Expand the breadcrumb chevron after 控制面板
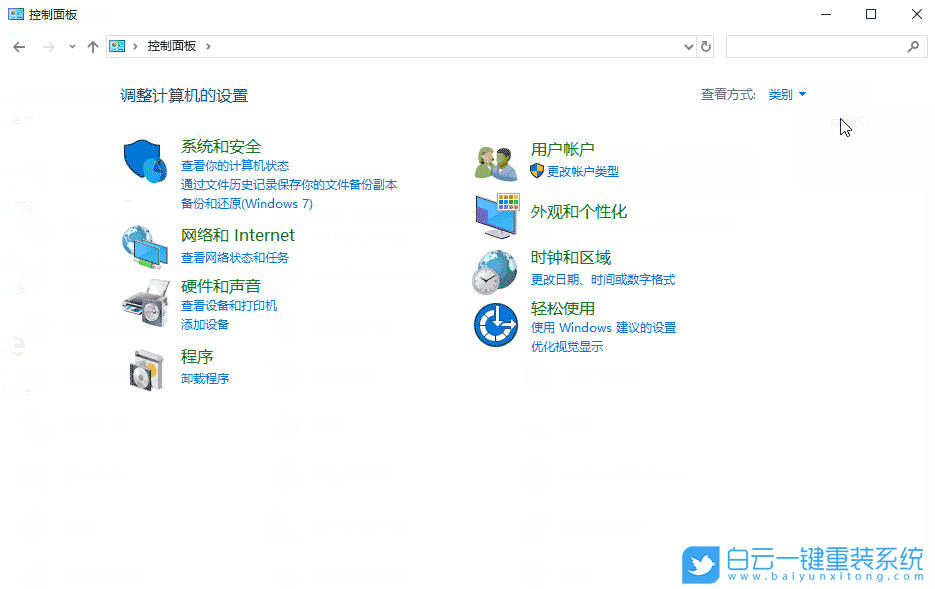Viewport: 935px width, 589px height. tap(208, 46)
